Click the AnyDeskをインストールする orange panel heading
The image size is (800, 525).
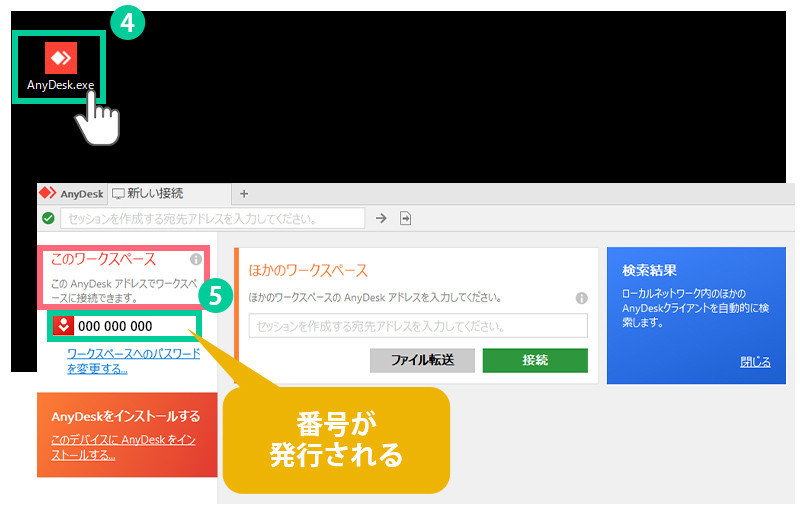click(125, 416)
